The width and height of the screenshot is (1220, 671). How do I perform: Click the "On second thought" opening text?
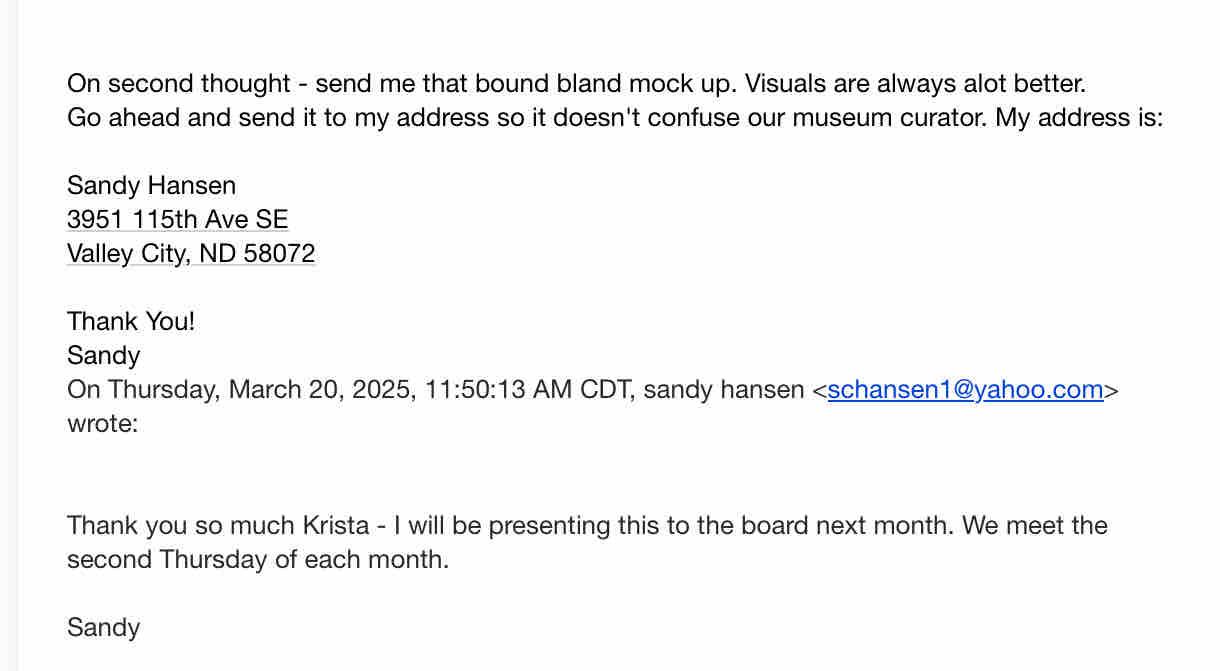tap(177, 84)
